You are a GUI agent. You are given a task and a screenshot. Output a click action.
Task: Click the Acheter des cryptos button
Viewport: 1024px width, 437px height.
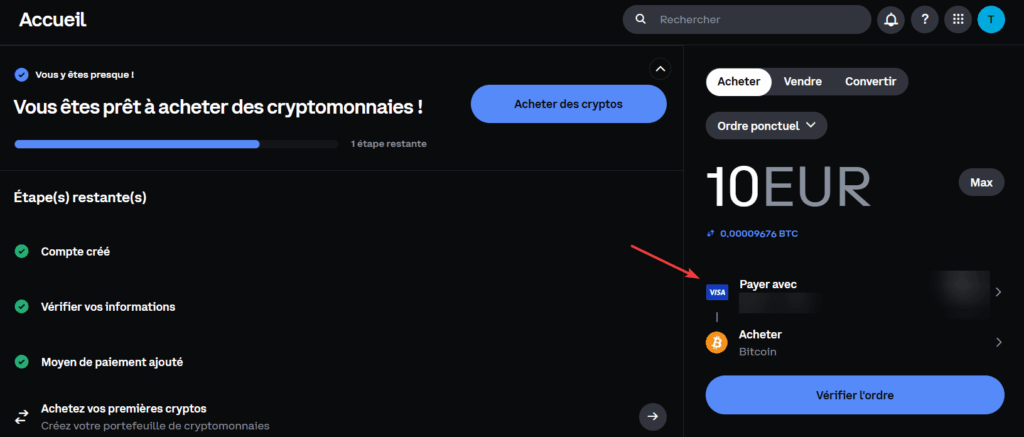pos(568,104)
